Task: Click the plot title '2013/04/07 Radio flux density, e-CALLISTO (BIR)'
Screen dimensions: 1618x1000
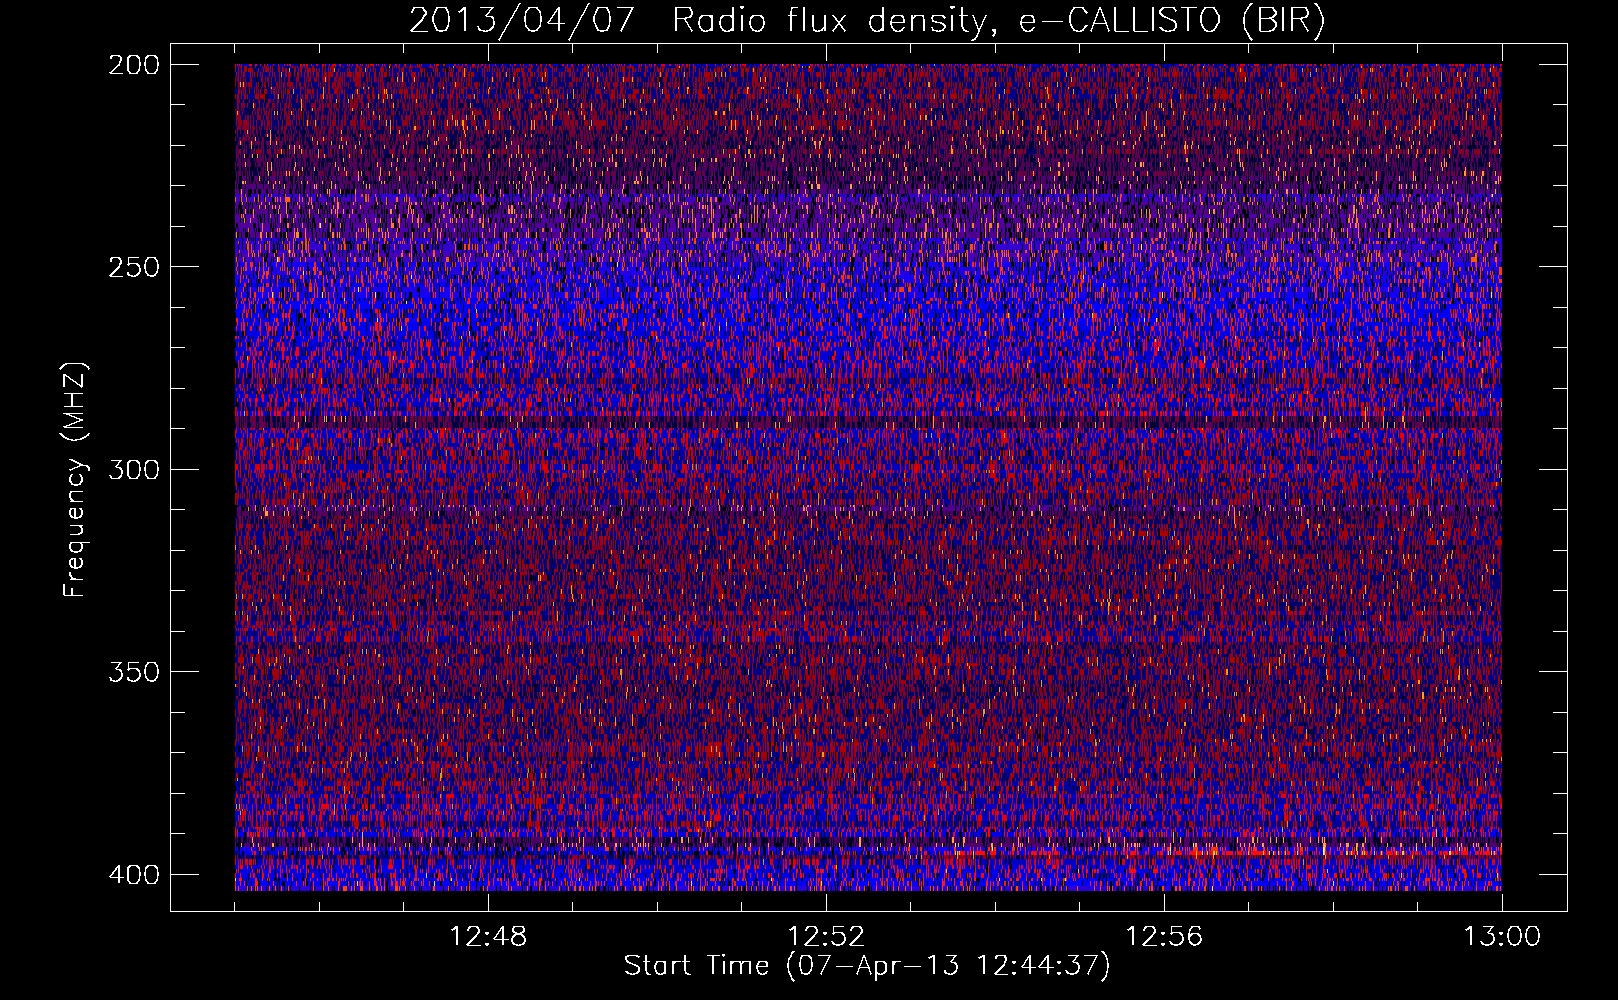Action: coord(867,21)
